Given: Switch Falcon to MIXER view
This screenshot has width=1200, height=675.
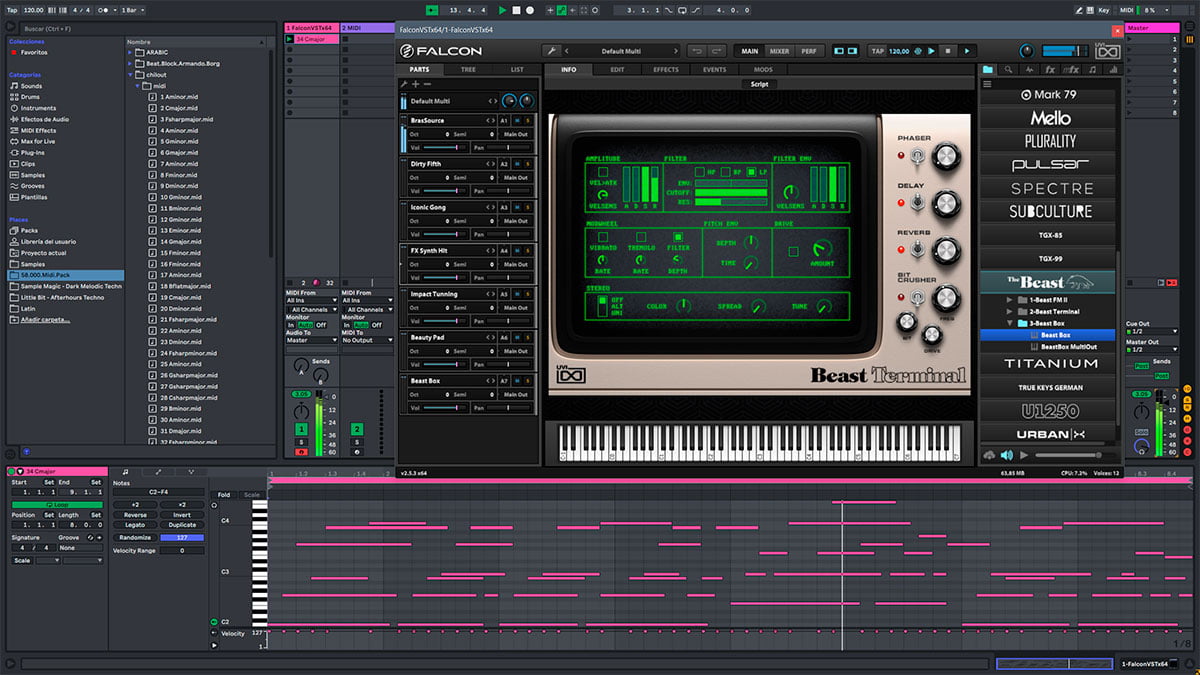Looking at the screenshot, I should [x=779, y=50].
